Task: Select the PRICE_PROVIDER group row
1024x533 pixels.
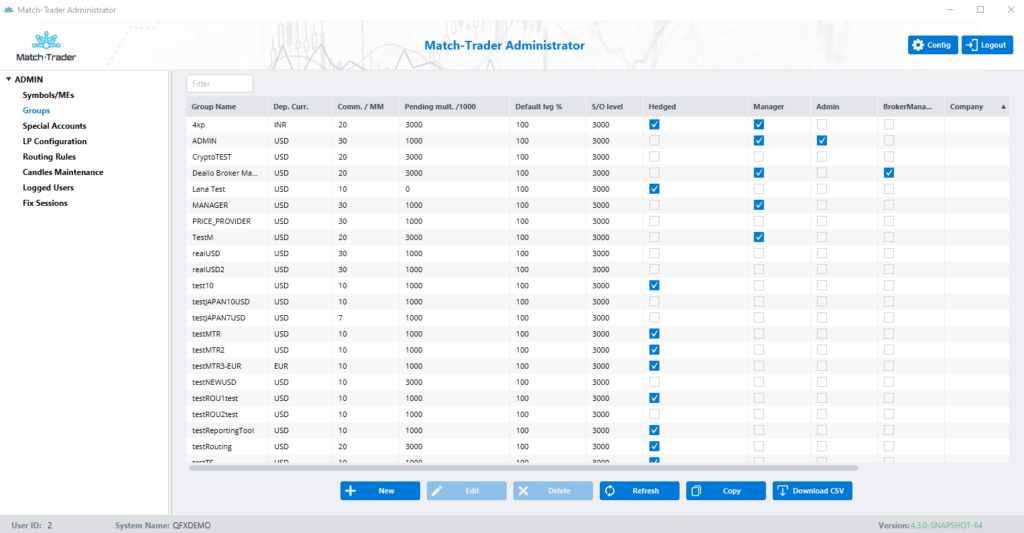Action: pyautogui.click(x=598, y=221)
